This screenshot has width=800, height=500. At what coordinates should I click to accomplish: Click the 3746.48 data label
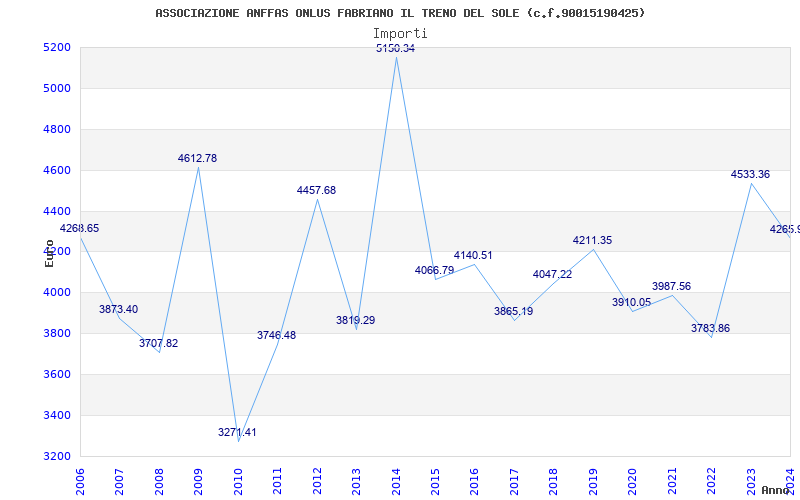(x=277, y=336)
